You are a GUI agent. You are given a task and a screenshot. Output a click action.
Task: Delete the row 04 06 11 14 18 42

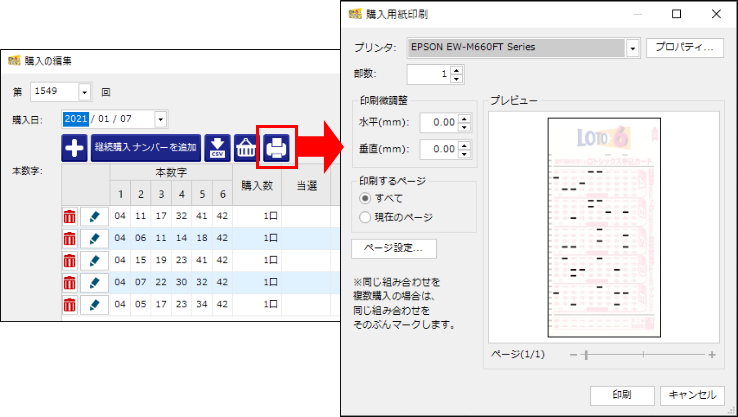click(70, 239)
